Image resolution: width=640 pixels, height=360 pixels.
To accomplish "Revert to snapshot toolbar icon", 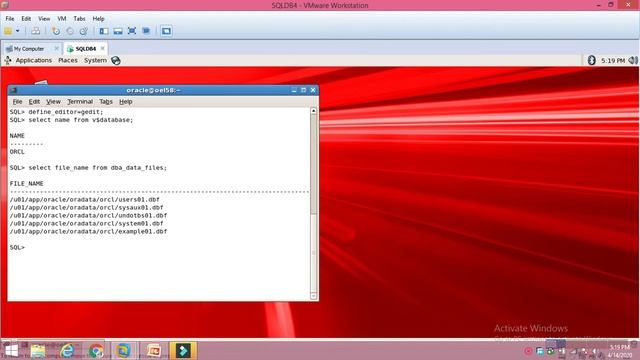I will tap(70, 31).
